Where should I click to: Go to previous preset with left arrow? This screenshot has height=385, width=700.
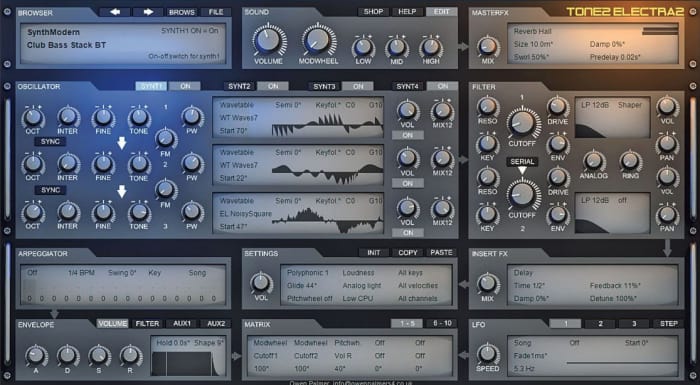115,12
